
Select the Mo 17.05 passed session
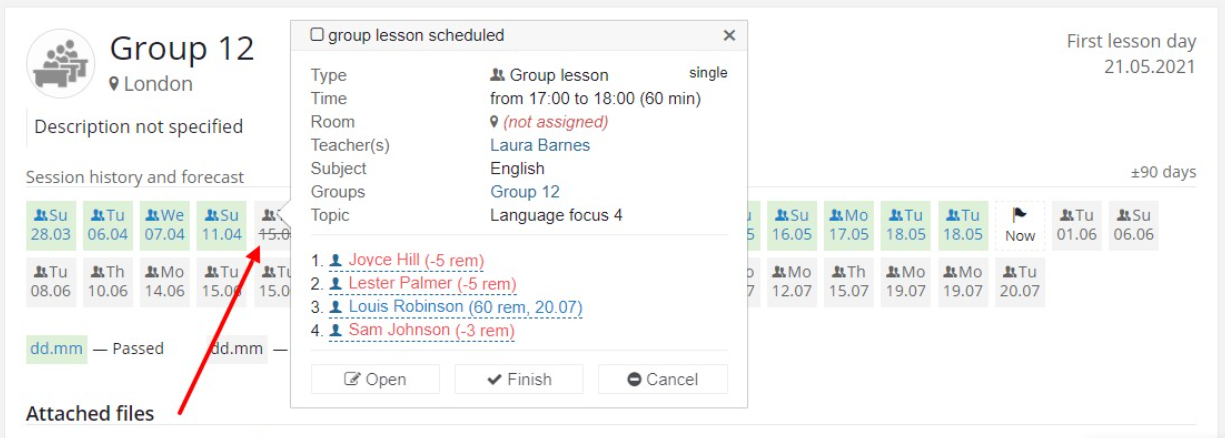(x=849, y=225)
